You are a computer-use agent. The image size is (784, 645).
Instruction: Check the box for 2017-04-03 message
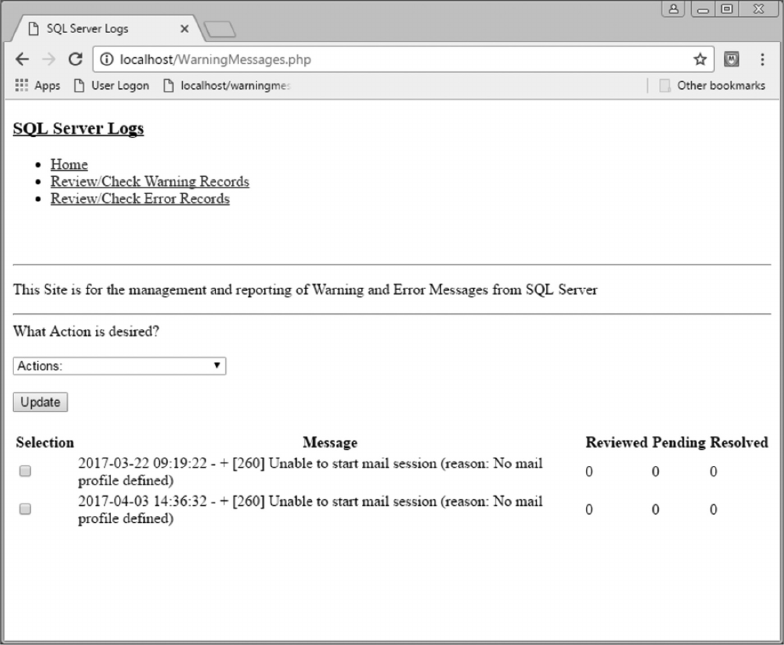click(25, 509)
